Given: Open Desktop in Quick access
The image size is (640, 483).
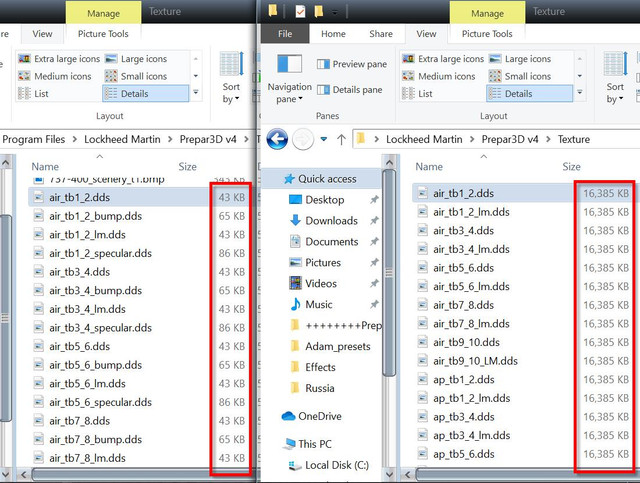Looking at the screenshot, I should click(324, 200).
